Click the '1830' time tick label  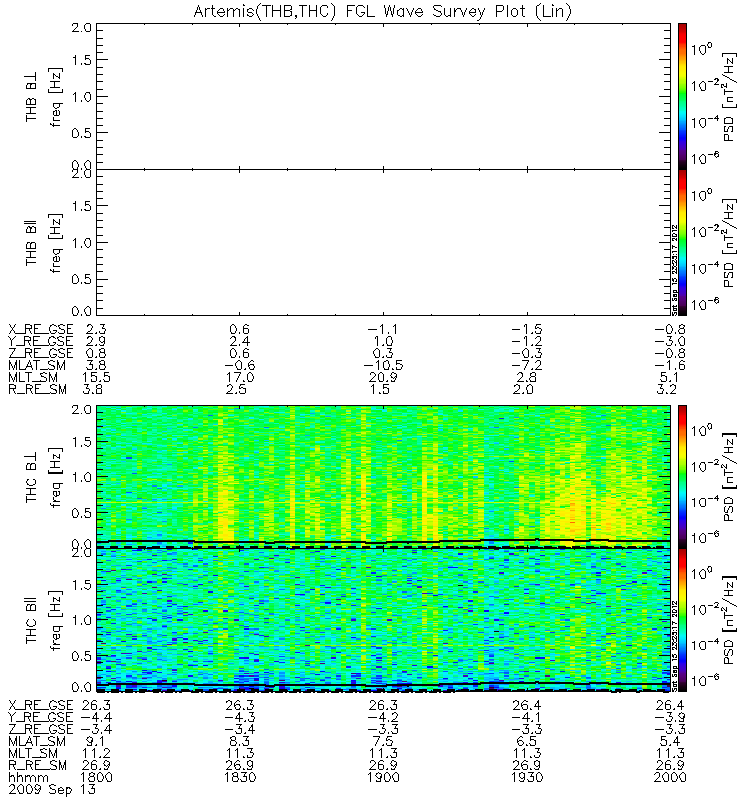tap(240, 777)
